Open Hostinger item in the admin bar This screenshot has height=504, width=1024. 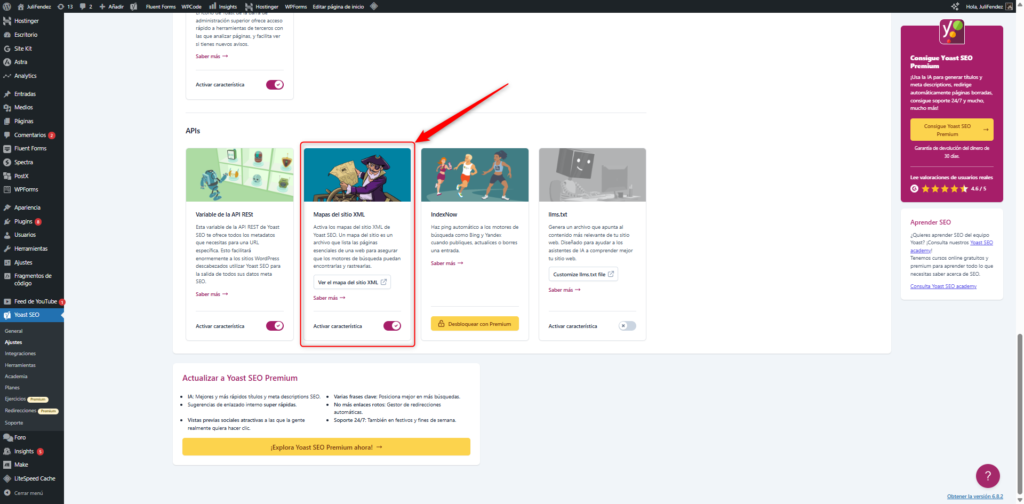[262, 6]
